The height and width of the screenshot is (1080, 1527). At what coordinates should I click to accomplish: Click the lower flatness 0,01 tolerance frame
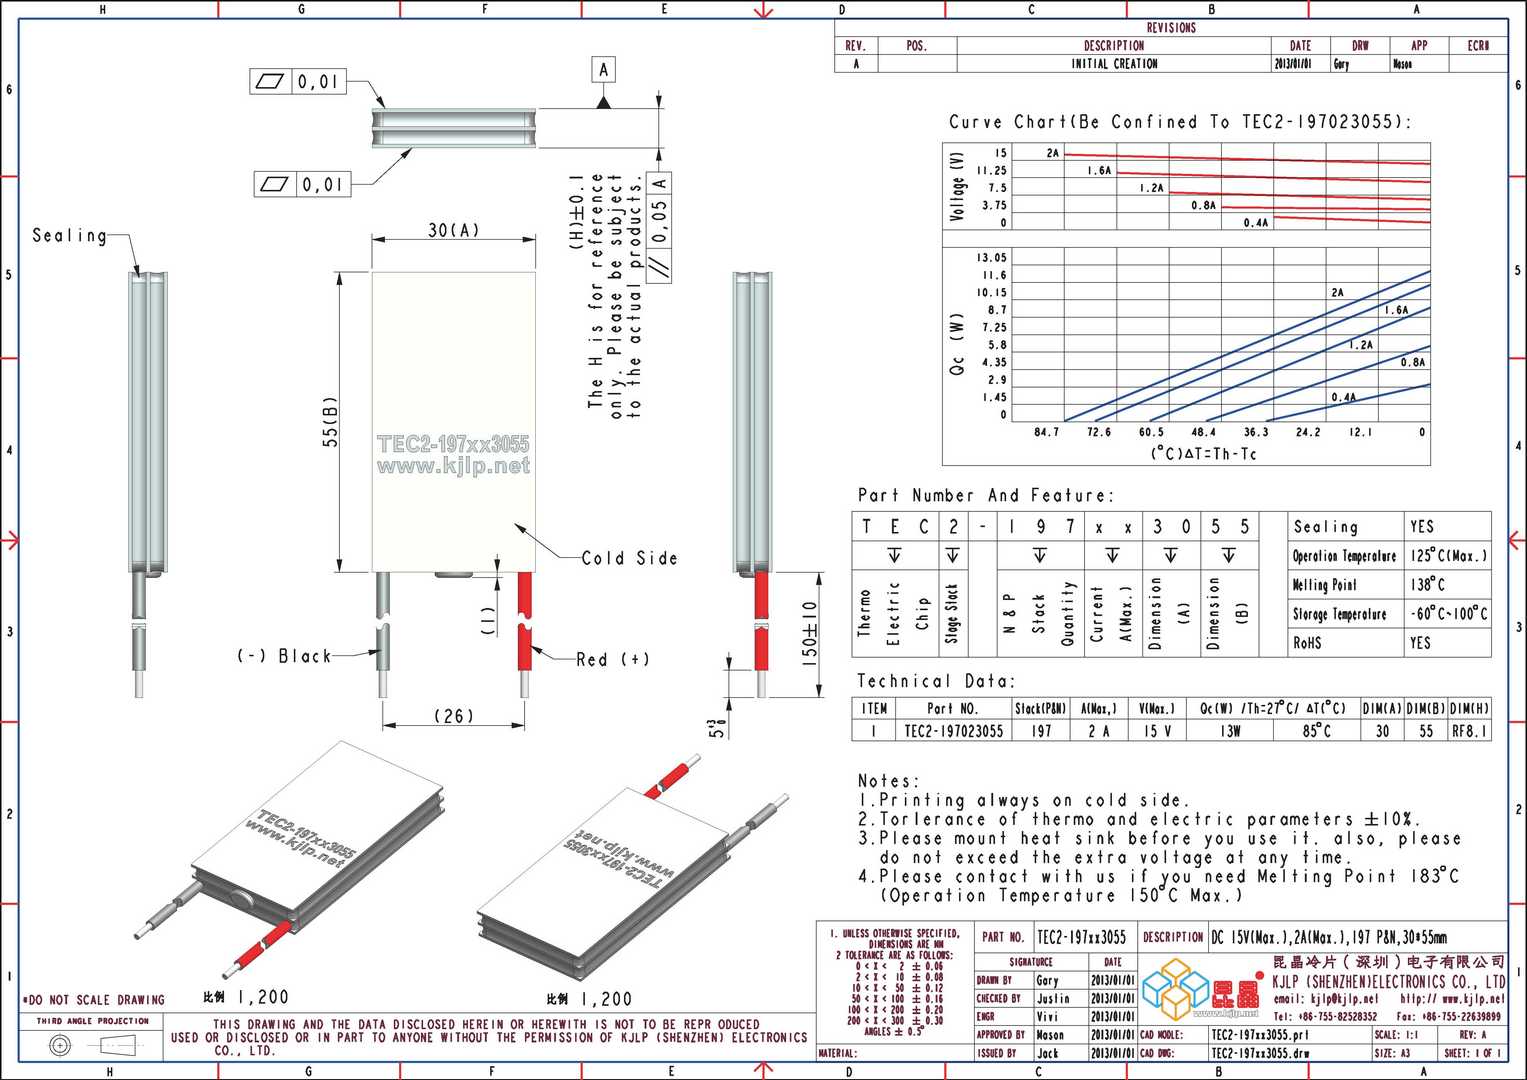pos(302,184)
